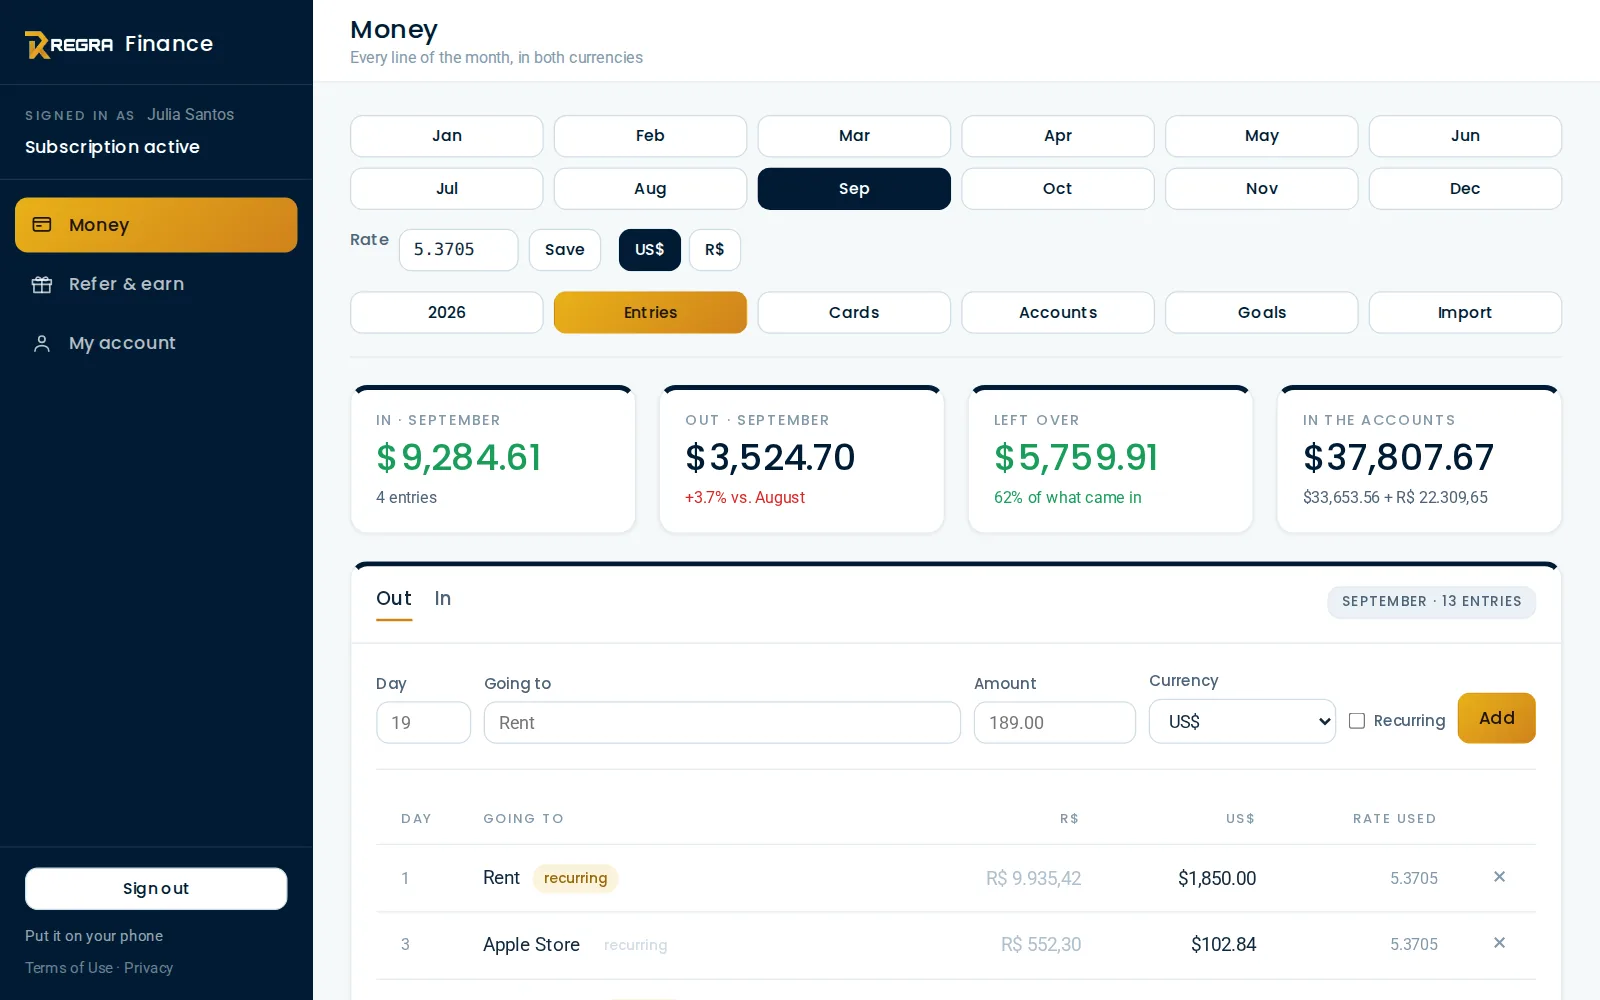Screen dimensions: 1600x1000
Task: Select the Feb month tab
Action: point(650,136)
